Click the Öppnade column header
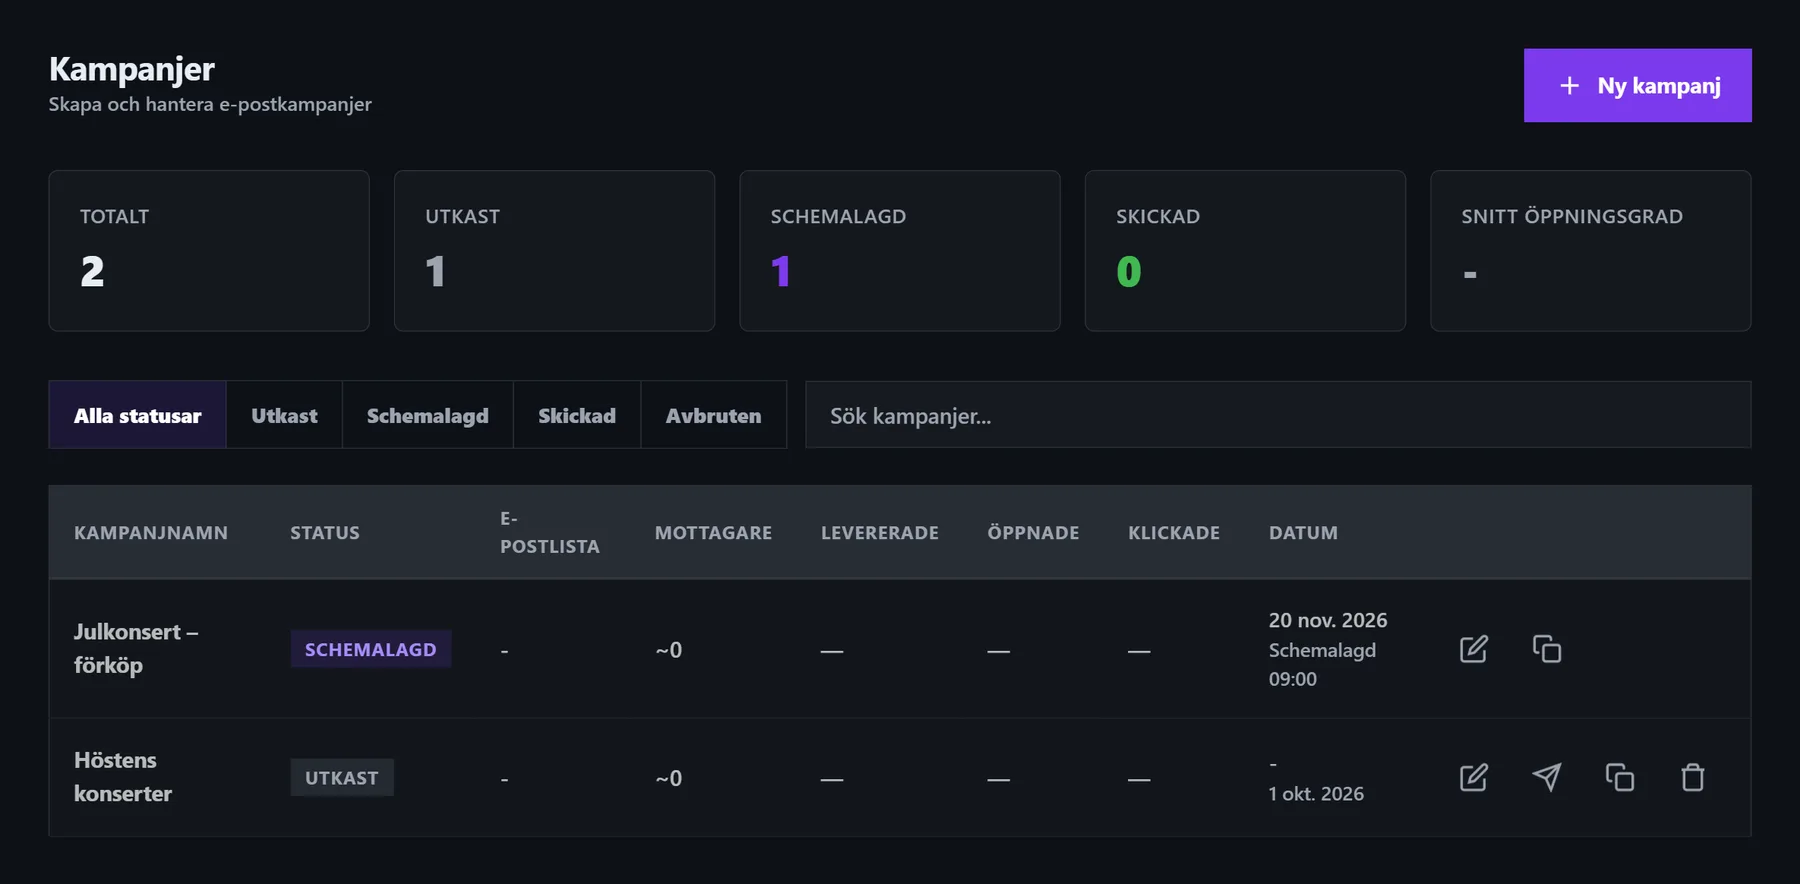Viewport: 1800px width, 884px height. click(1033, 533)
